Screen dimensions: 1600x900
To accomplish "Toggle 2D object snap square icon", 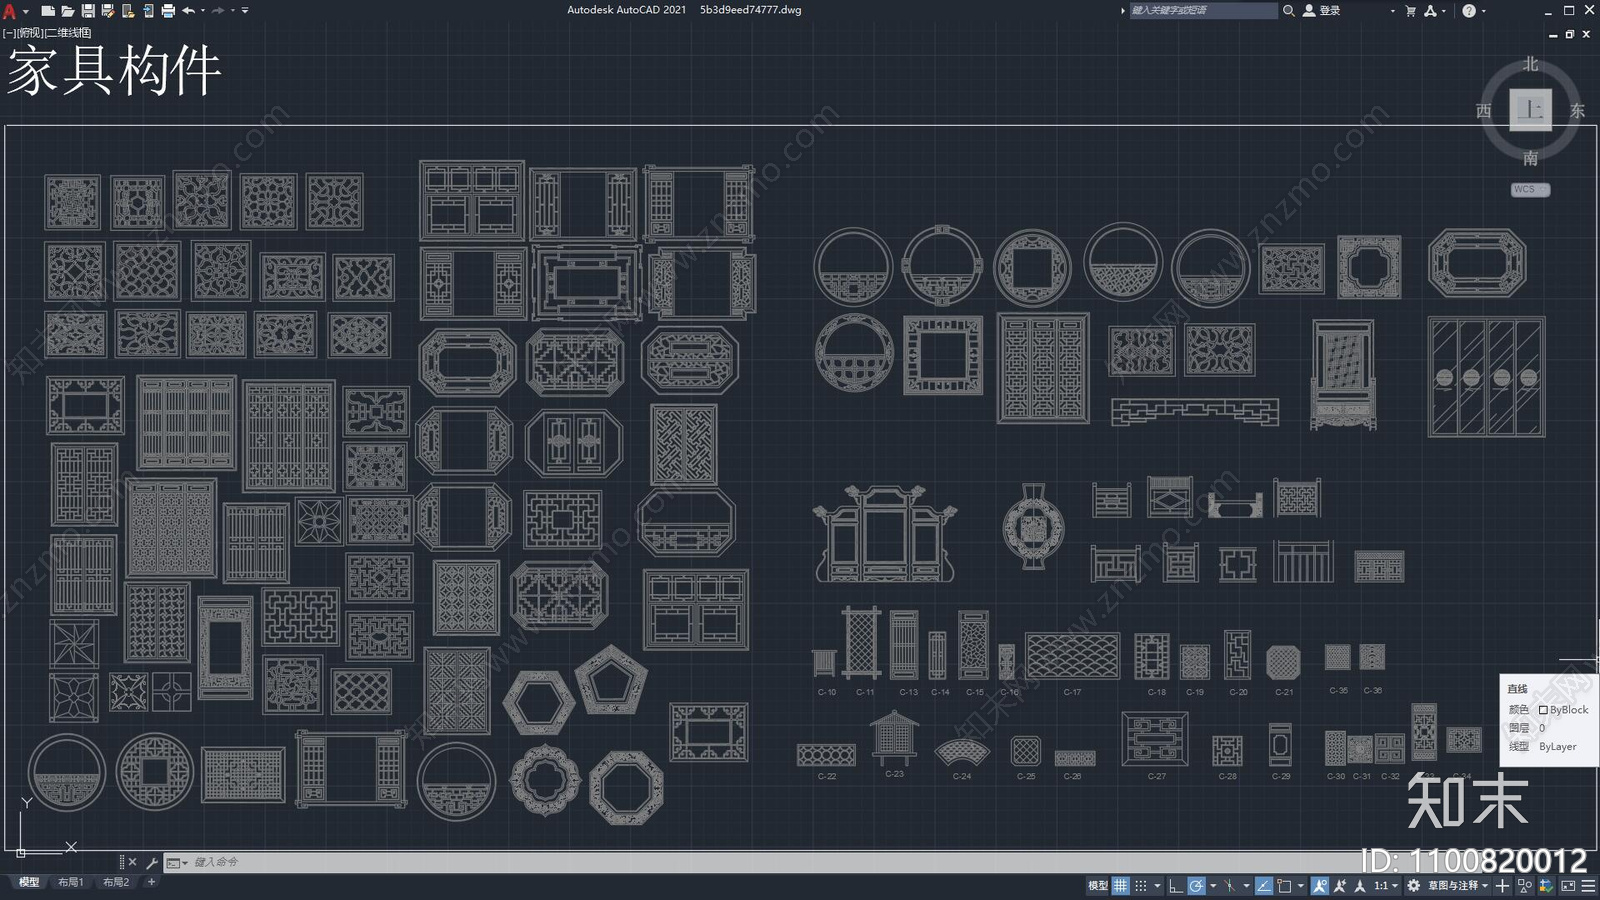I will click(1284, 886).
